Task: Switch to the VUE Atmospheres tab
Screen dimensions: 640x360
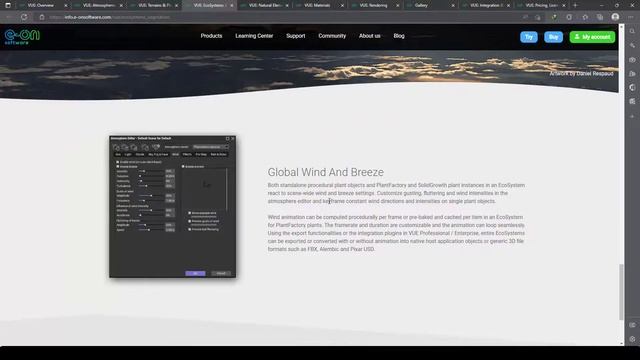Action: pos(98,6)
